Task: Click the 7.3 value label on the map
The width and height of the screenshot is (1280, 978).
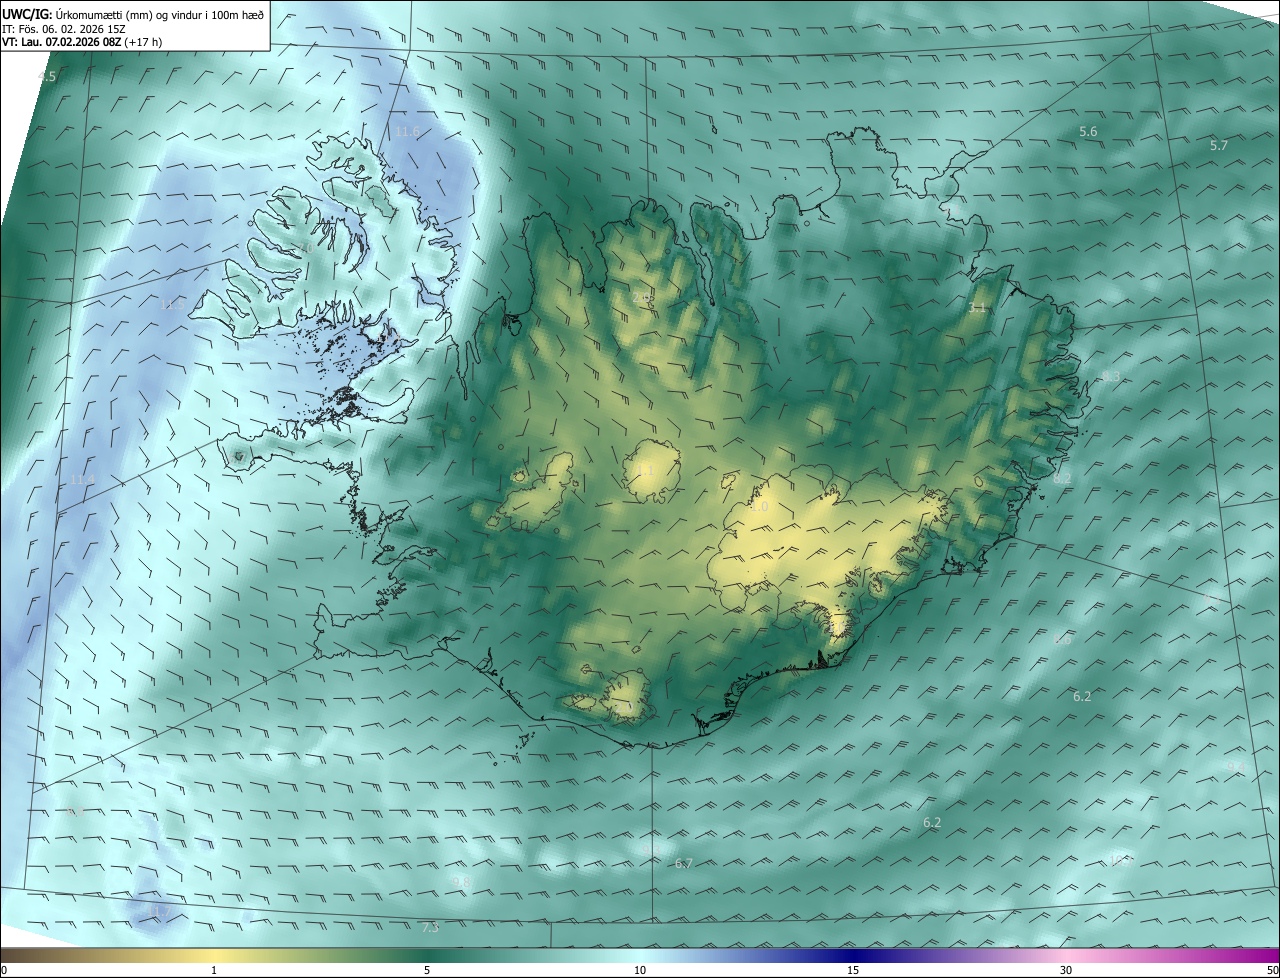Action: [430, 928]
